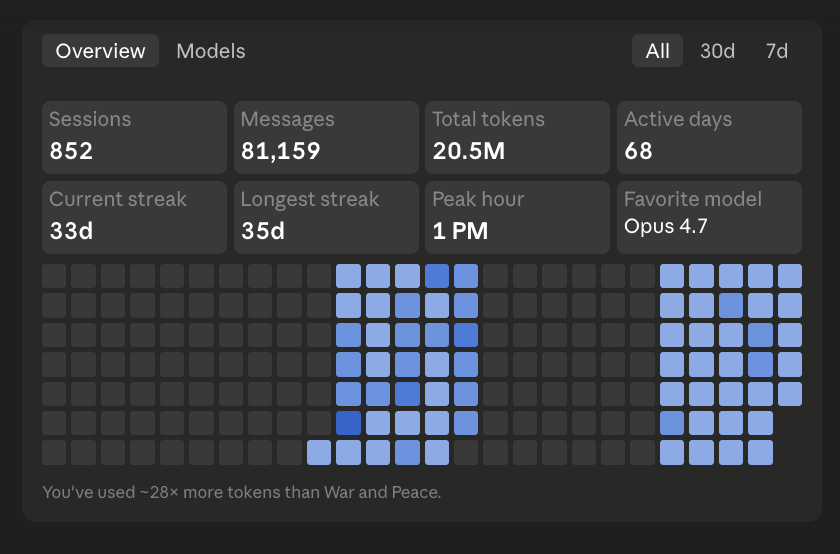Click the Favorite model label
The height and width of the screenshot is (554, 840).
coord(693,199)
